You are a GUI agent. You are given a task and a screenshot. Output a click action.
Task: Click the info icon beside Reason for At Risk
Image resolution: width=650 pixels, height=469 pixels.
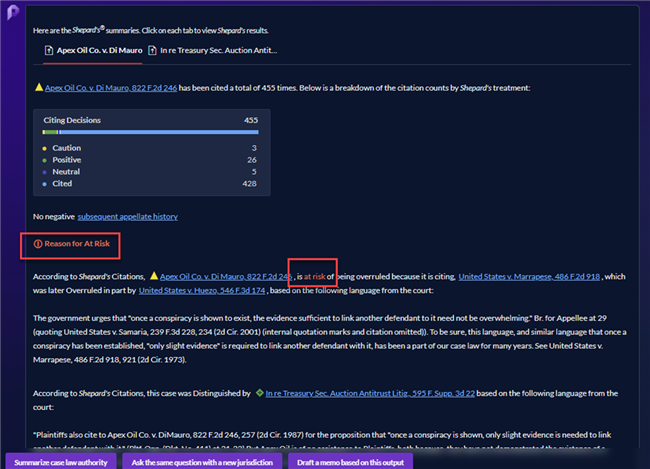click(38, 244)
